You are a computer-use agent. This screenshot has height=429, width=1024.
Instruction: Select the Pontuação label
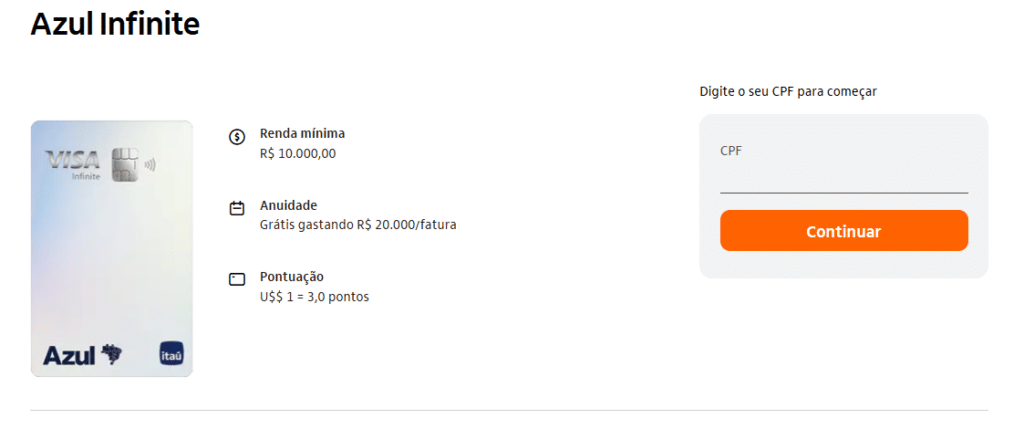click(x=292, y=276)
